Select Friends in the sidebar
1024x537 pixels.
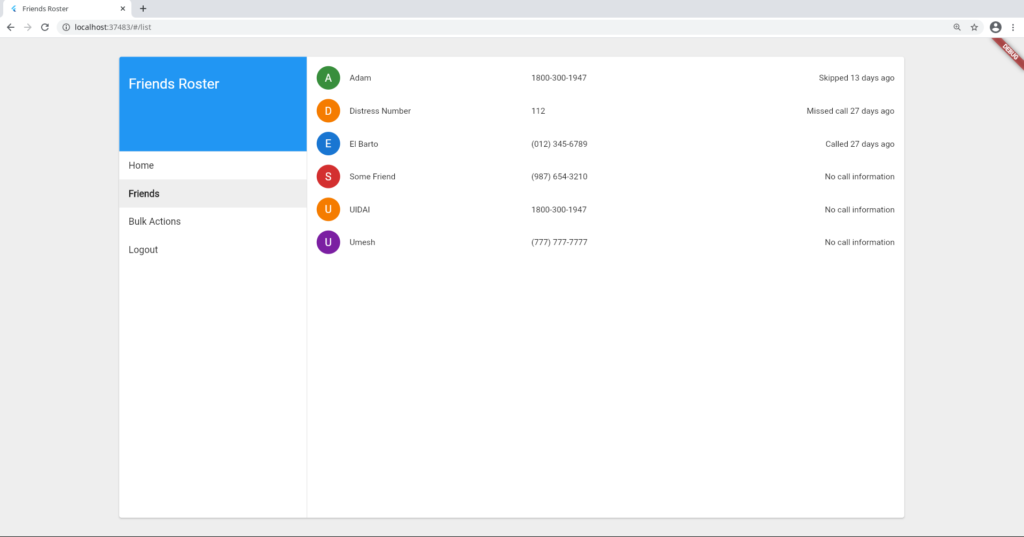tap(213, 193)
